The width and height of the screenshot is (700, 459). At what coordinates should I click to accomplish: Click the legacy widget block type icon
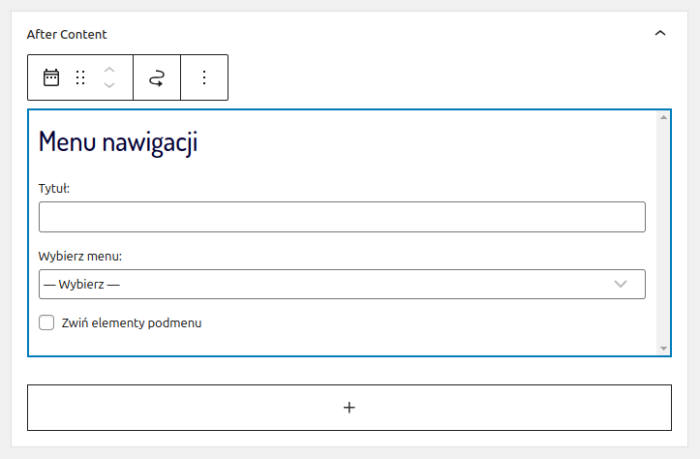coord(51,78)
